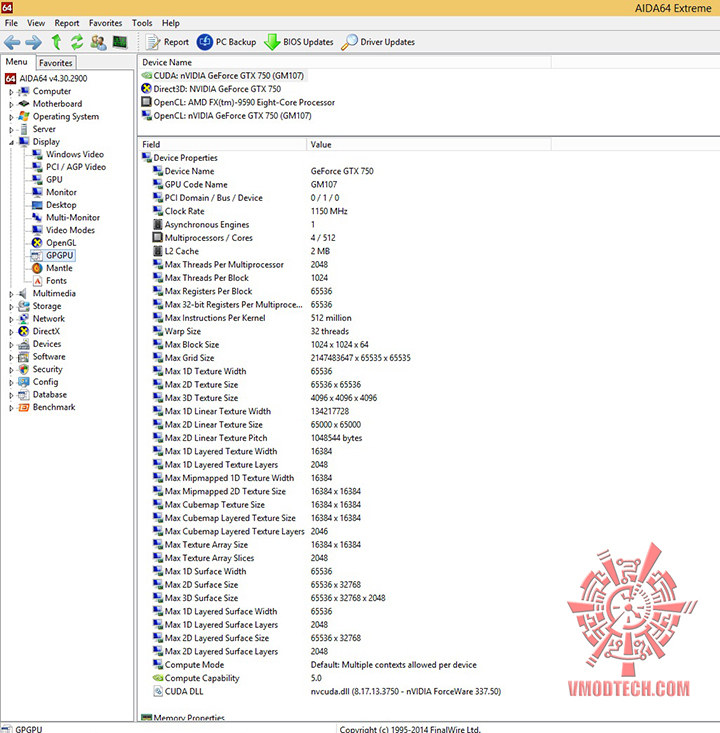
Task: Open the Video Modes page
Action: pyautogui.click(x=63, y=230)
